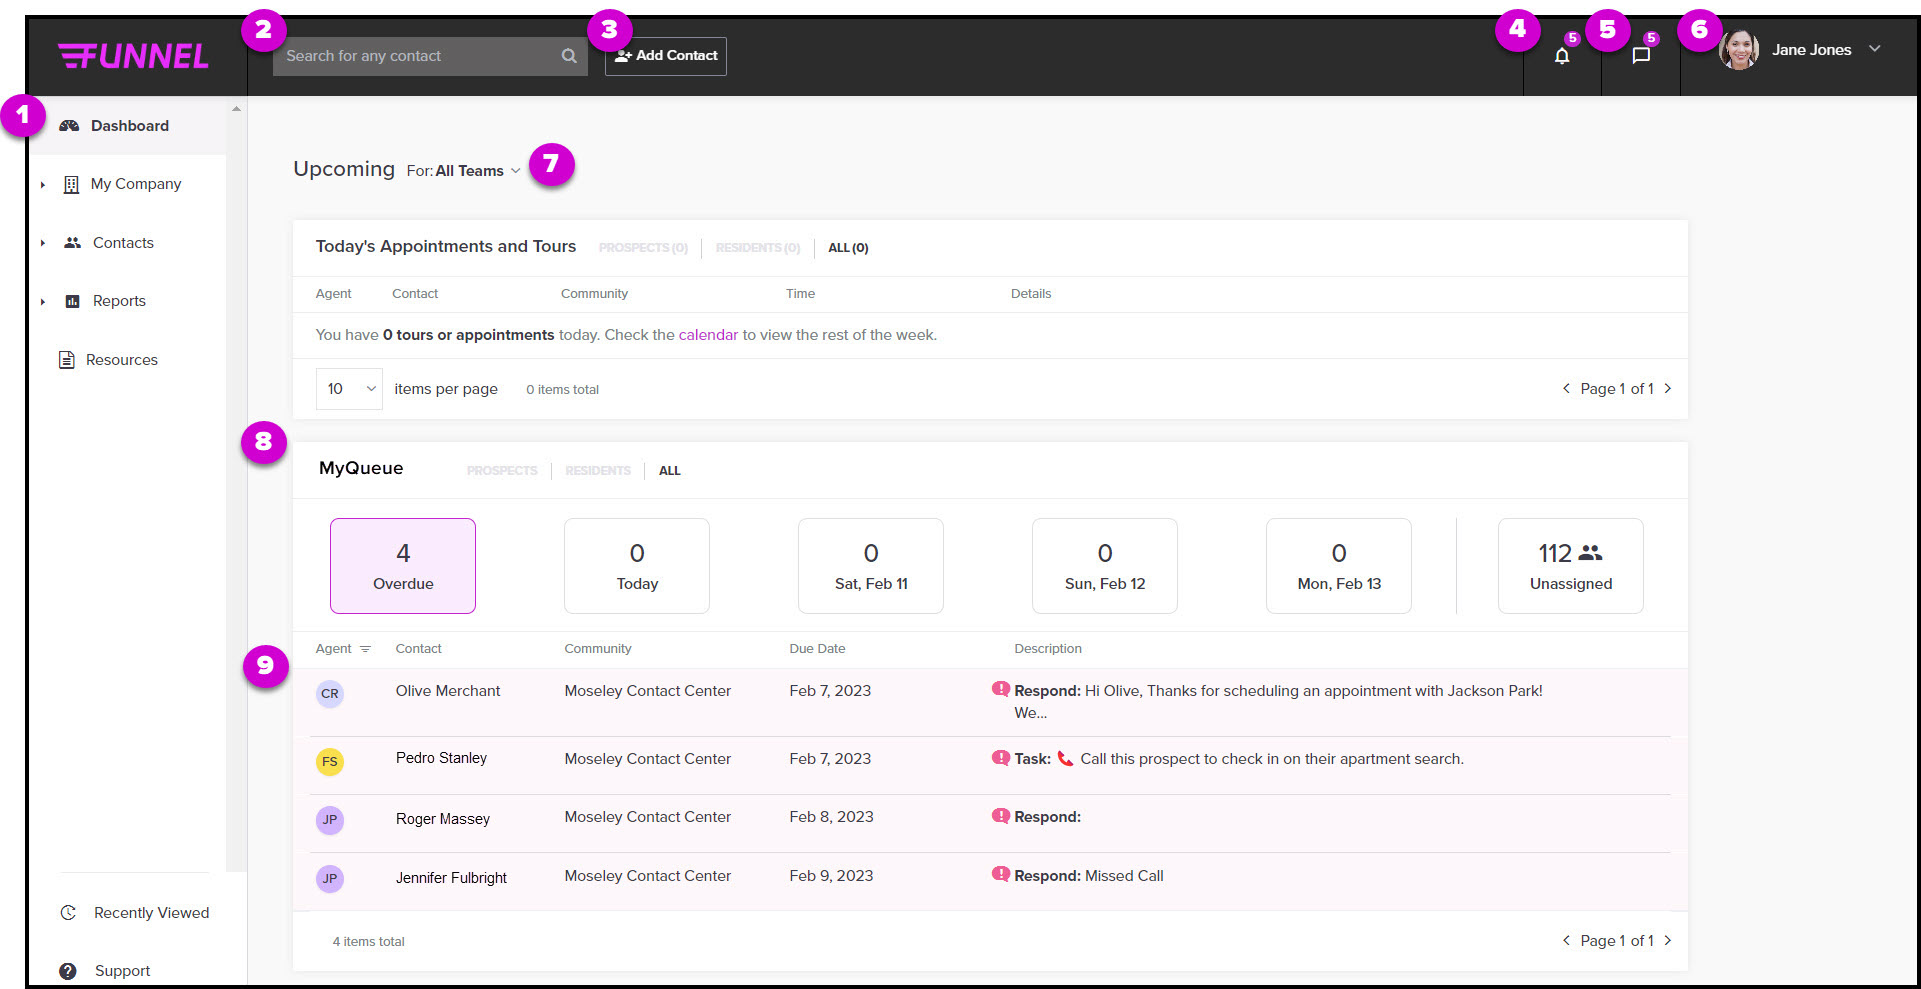This screenshot has width=1921, height=989.
Task: Open the items per page dropdown
Action: (349, 389)
